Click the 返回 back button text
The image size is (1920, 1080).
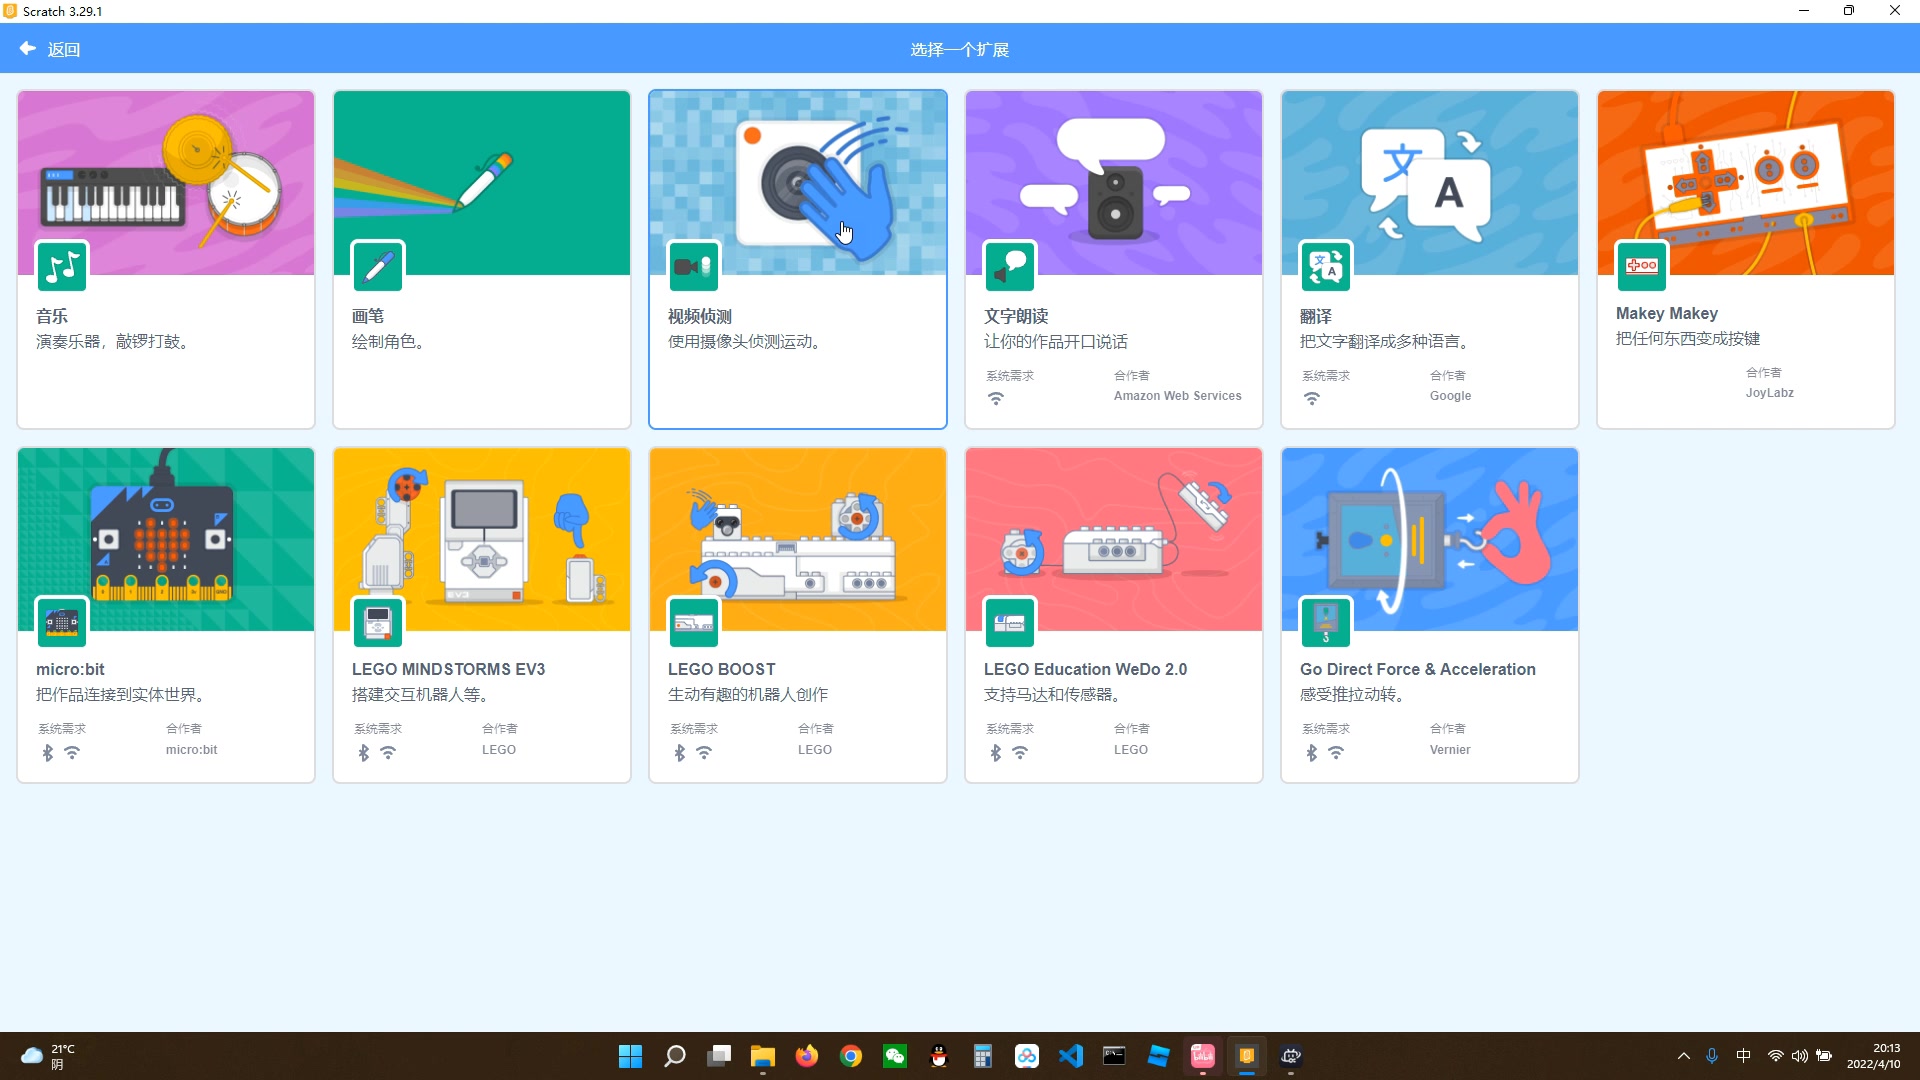(64, 49)
